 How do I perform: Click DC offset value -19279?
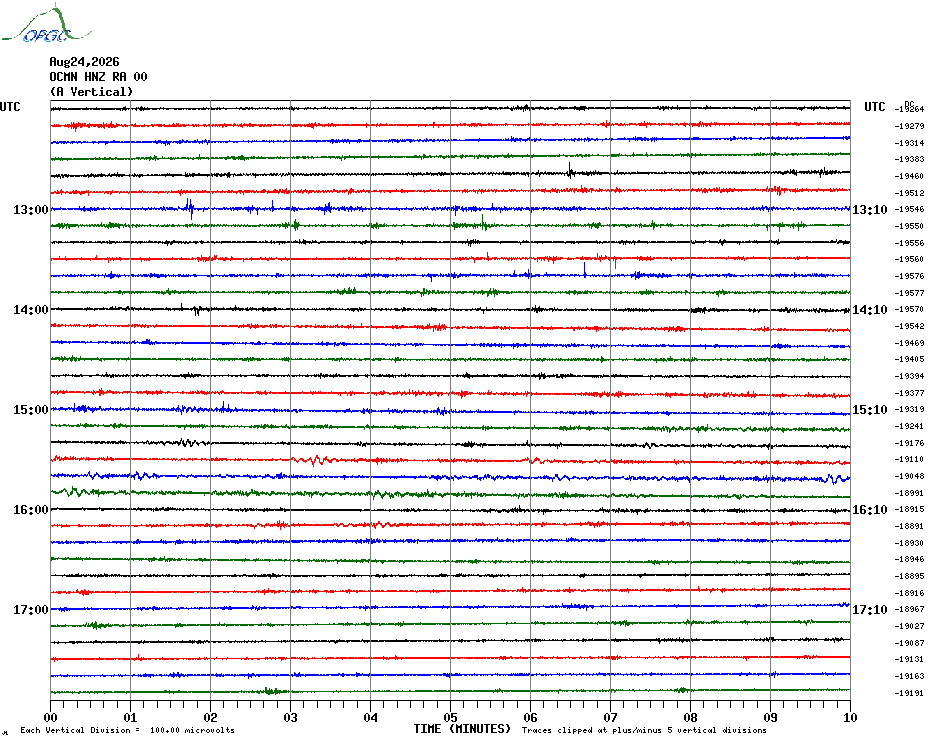tap(909, 126)
